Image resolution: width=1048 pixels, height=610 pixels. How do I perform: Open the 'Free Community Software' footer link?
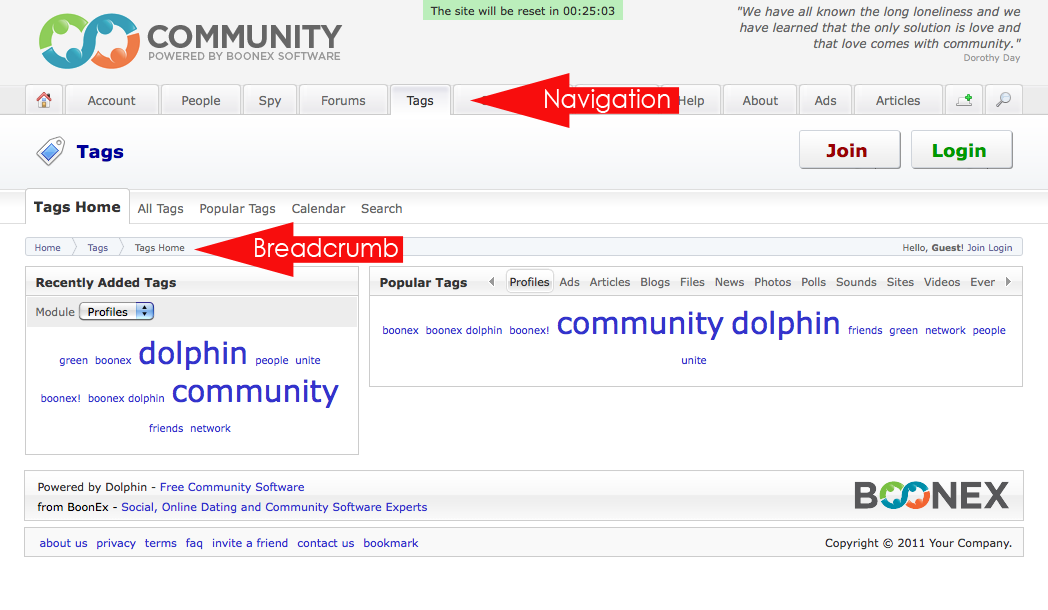click(232, 487)
